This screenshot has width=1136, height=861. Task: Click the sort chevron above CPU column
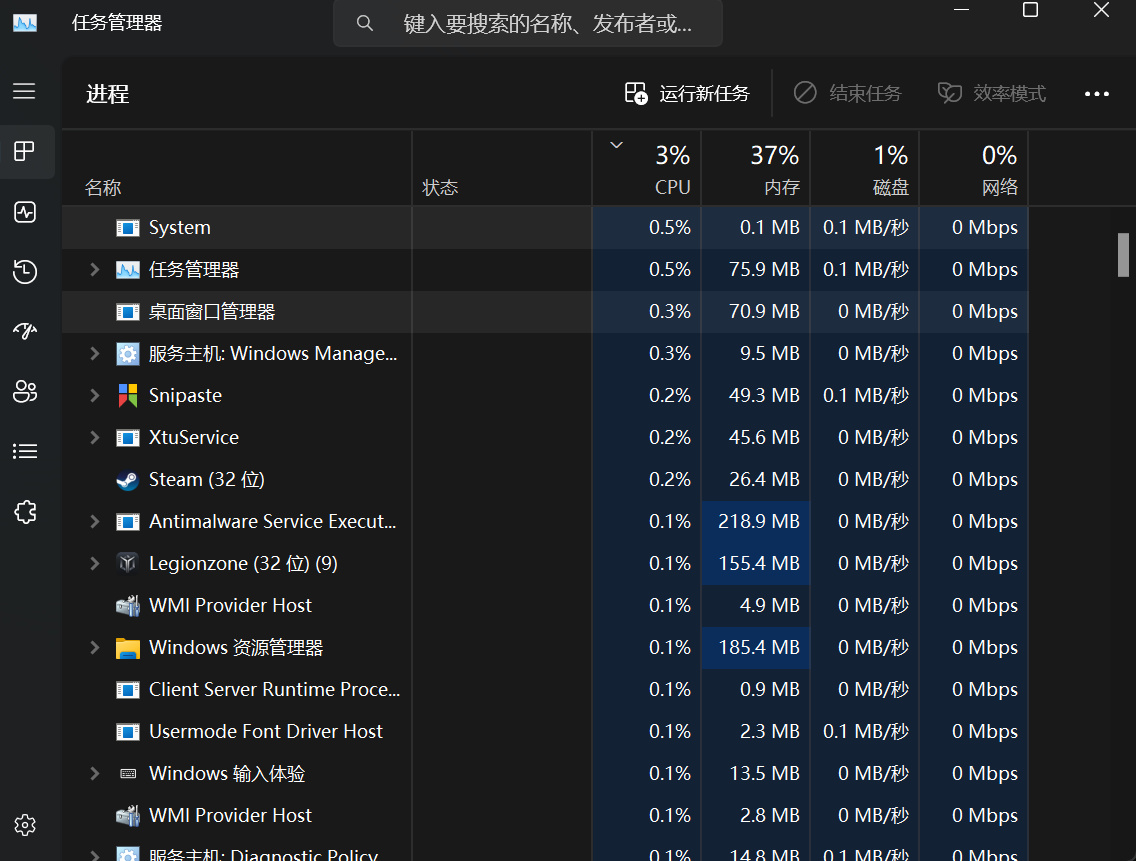(617, 145)
